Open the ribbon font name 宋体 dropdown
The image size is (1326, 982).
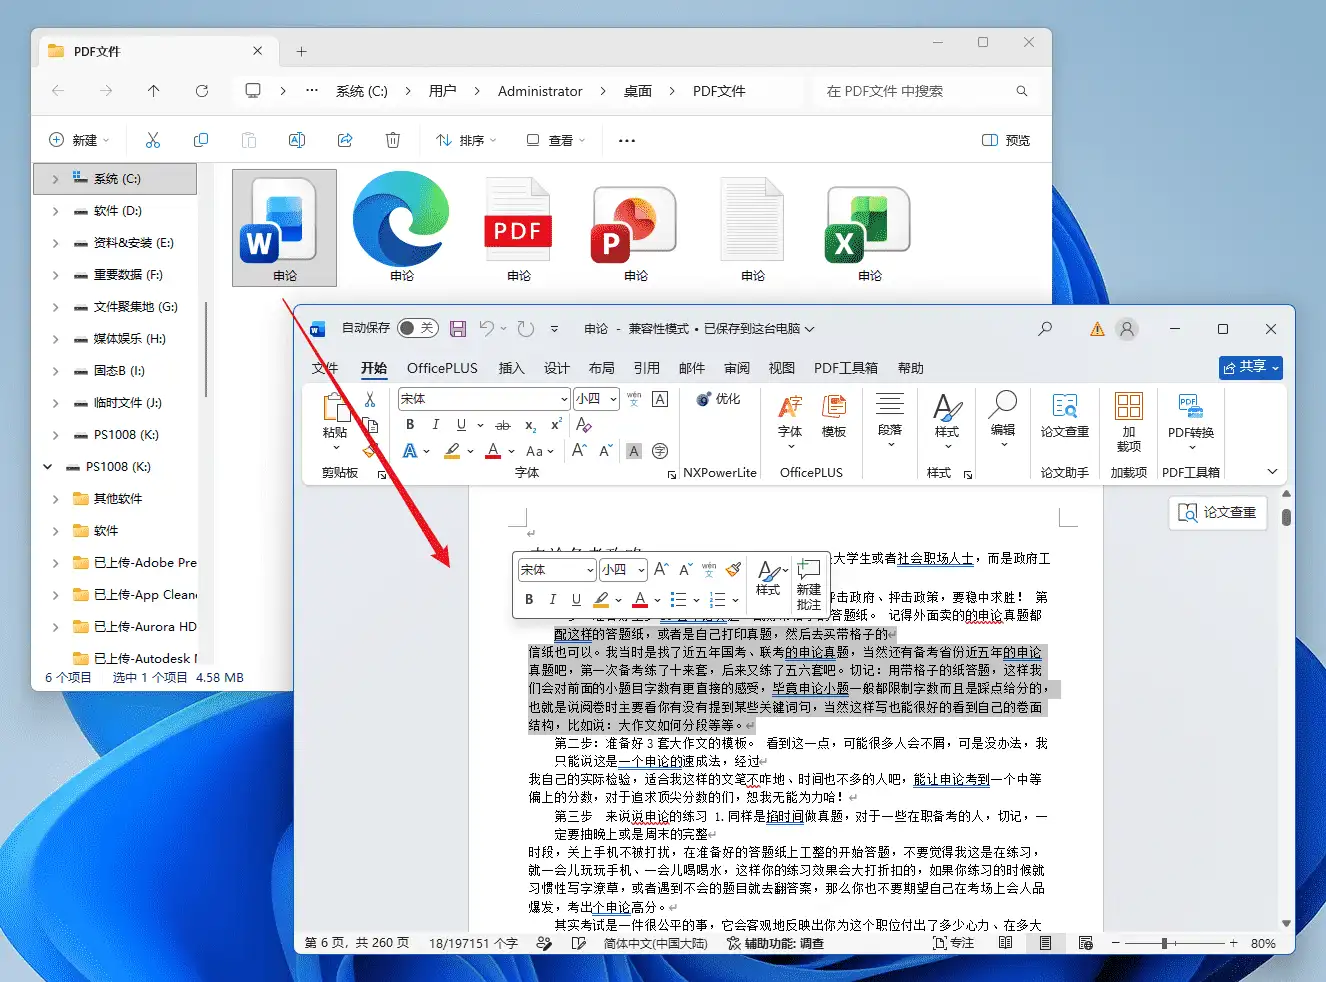click(x=565, y=399)
